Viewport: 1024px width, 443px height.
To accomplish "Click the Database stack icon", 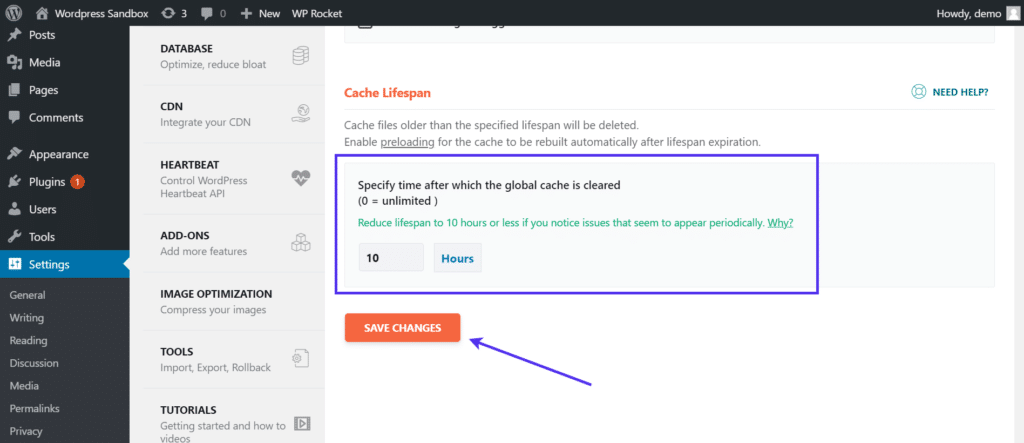I will (300, 56).
